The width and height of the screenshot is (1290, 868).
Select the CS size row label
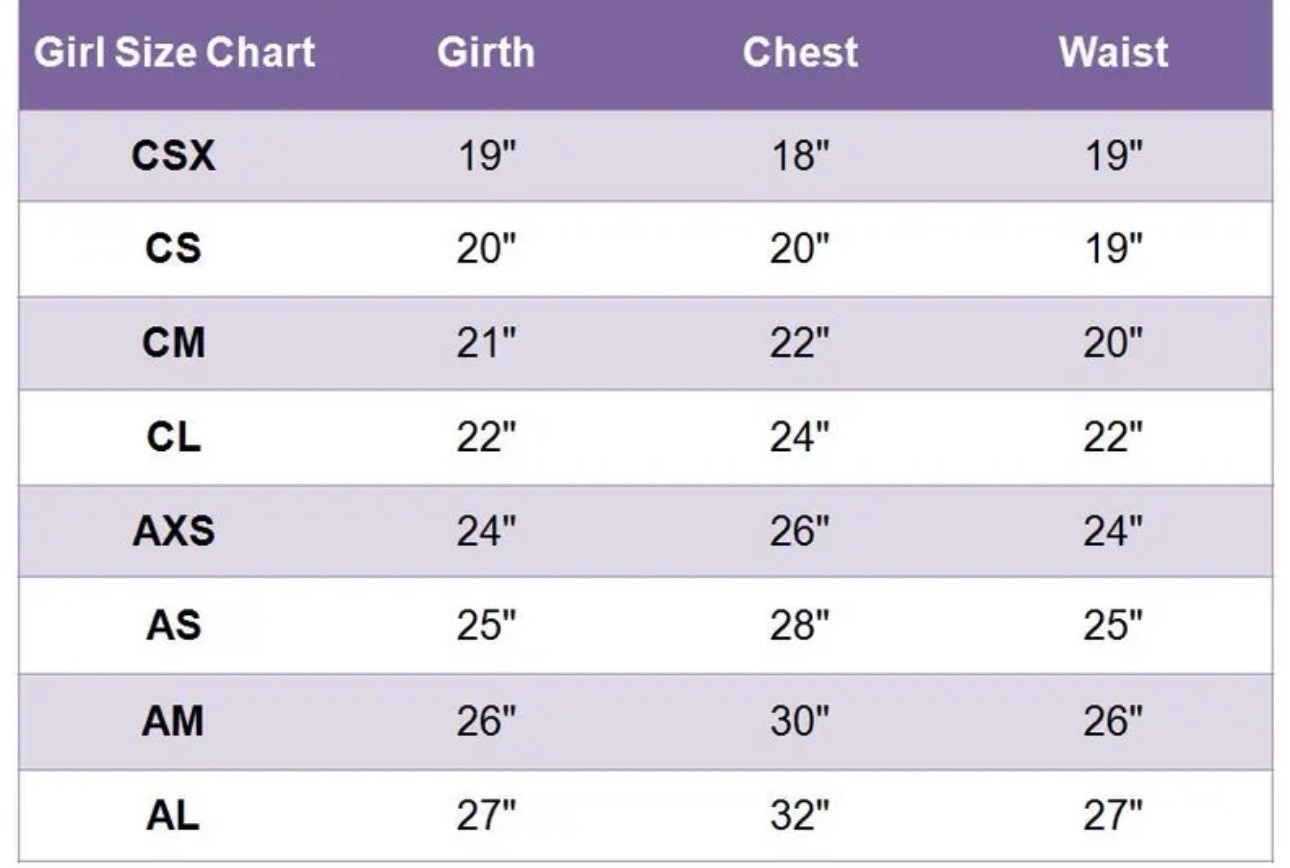(173, 248)
